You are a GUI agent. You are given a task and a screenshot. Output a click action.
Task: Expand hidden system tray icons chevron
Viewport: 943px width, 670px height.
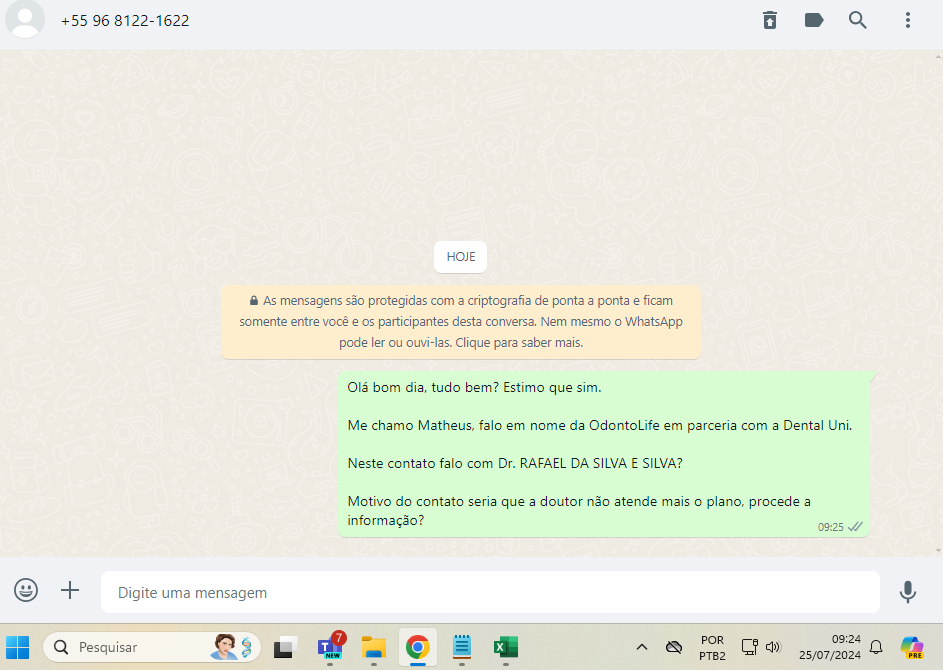coord(642,647)
